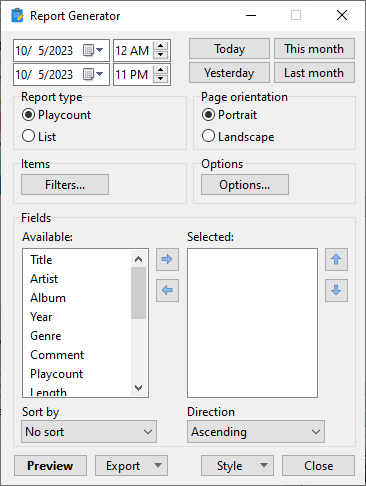366x486 pixels.
Task: Increase start hour 12 AM spinner up
Action: [x=161, y=46]
